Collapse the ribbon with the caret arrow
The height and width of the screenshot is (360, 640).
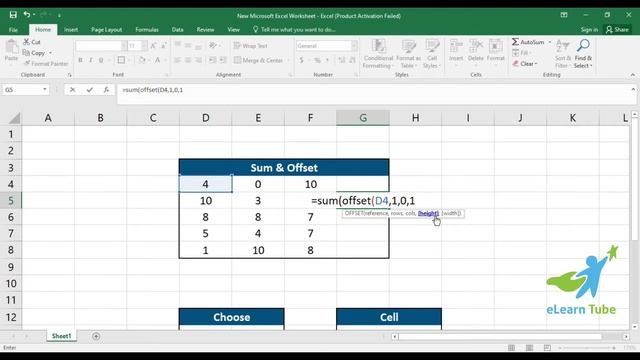click(x=633, y=75)
